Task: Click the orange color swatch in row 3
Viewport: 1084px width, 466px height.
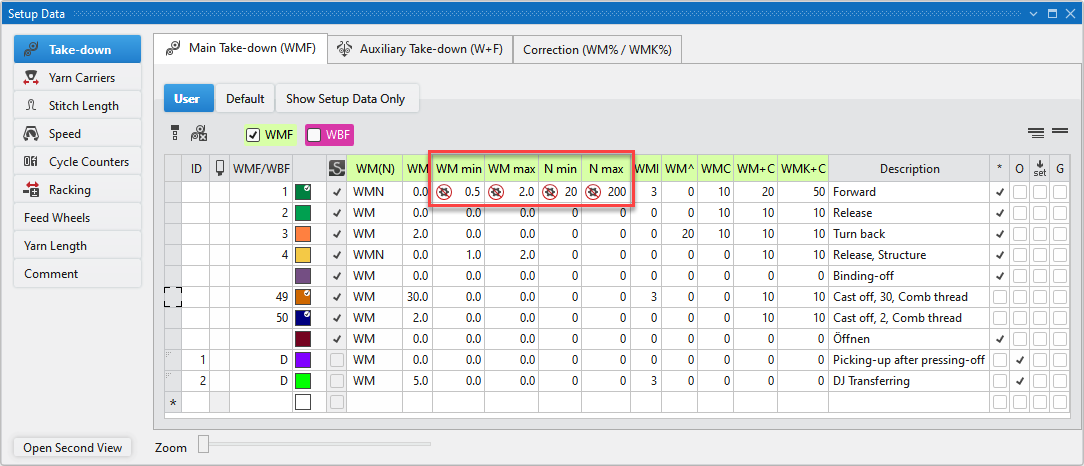Action: [x=303, y=234]
